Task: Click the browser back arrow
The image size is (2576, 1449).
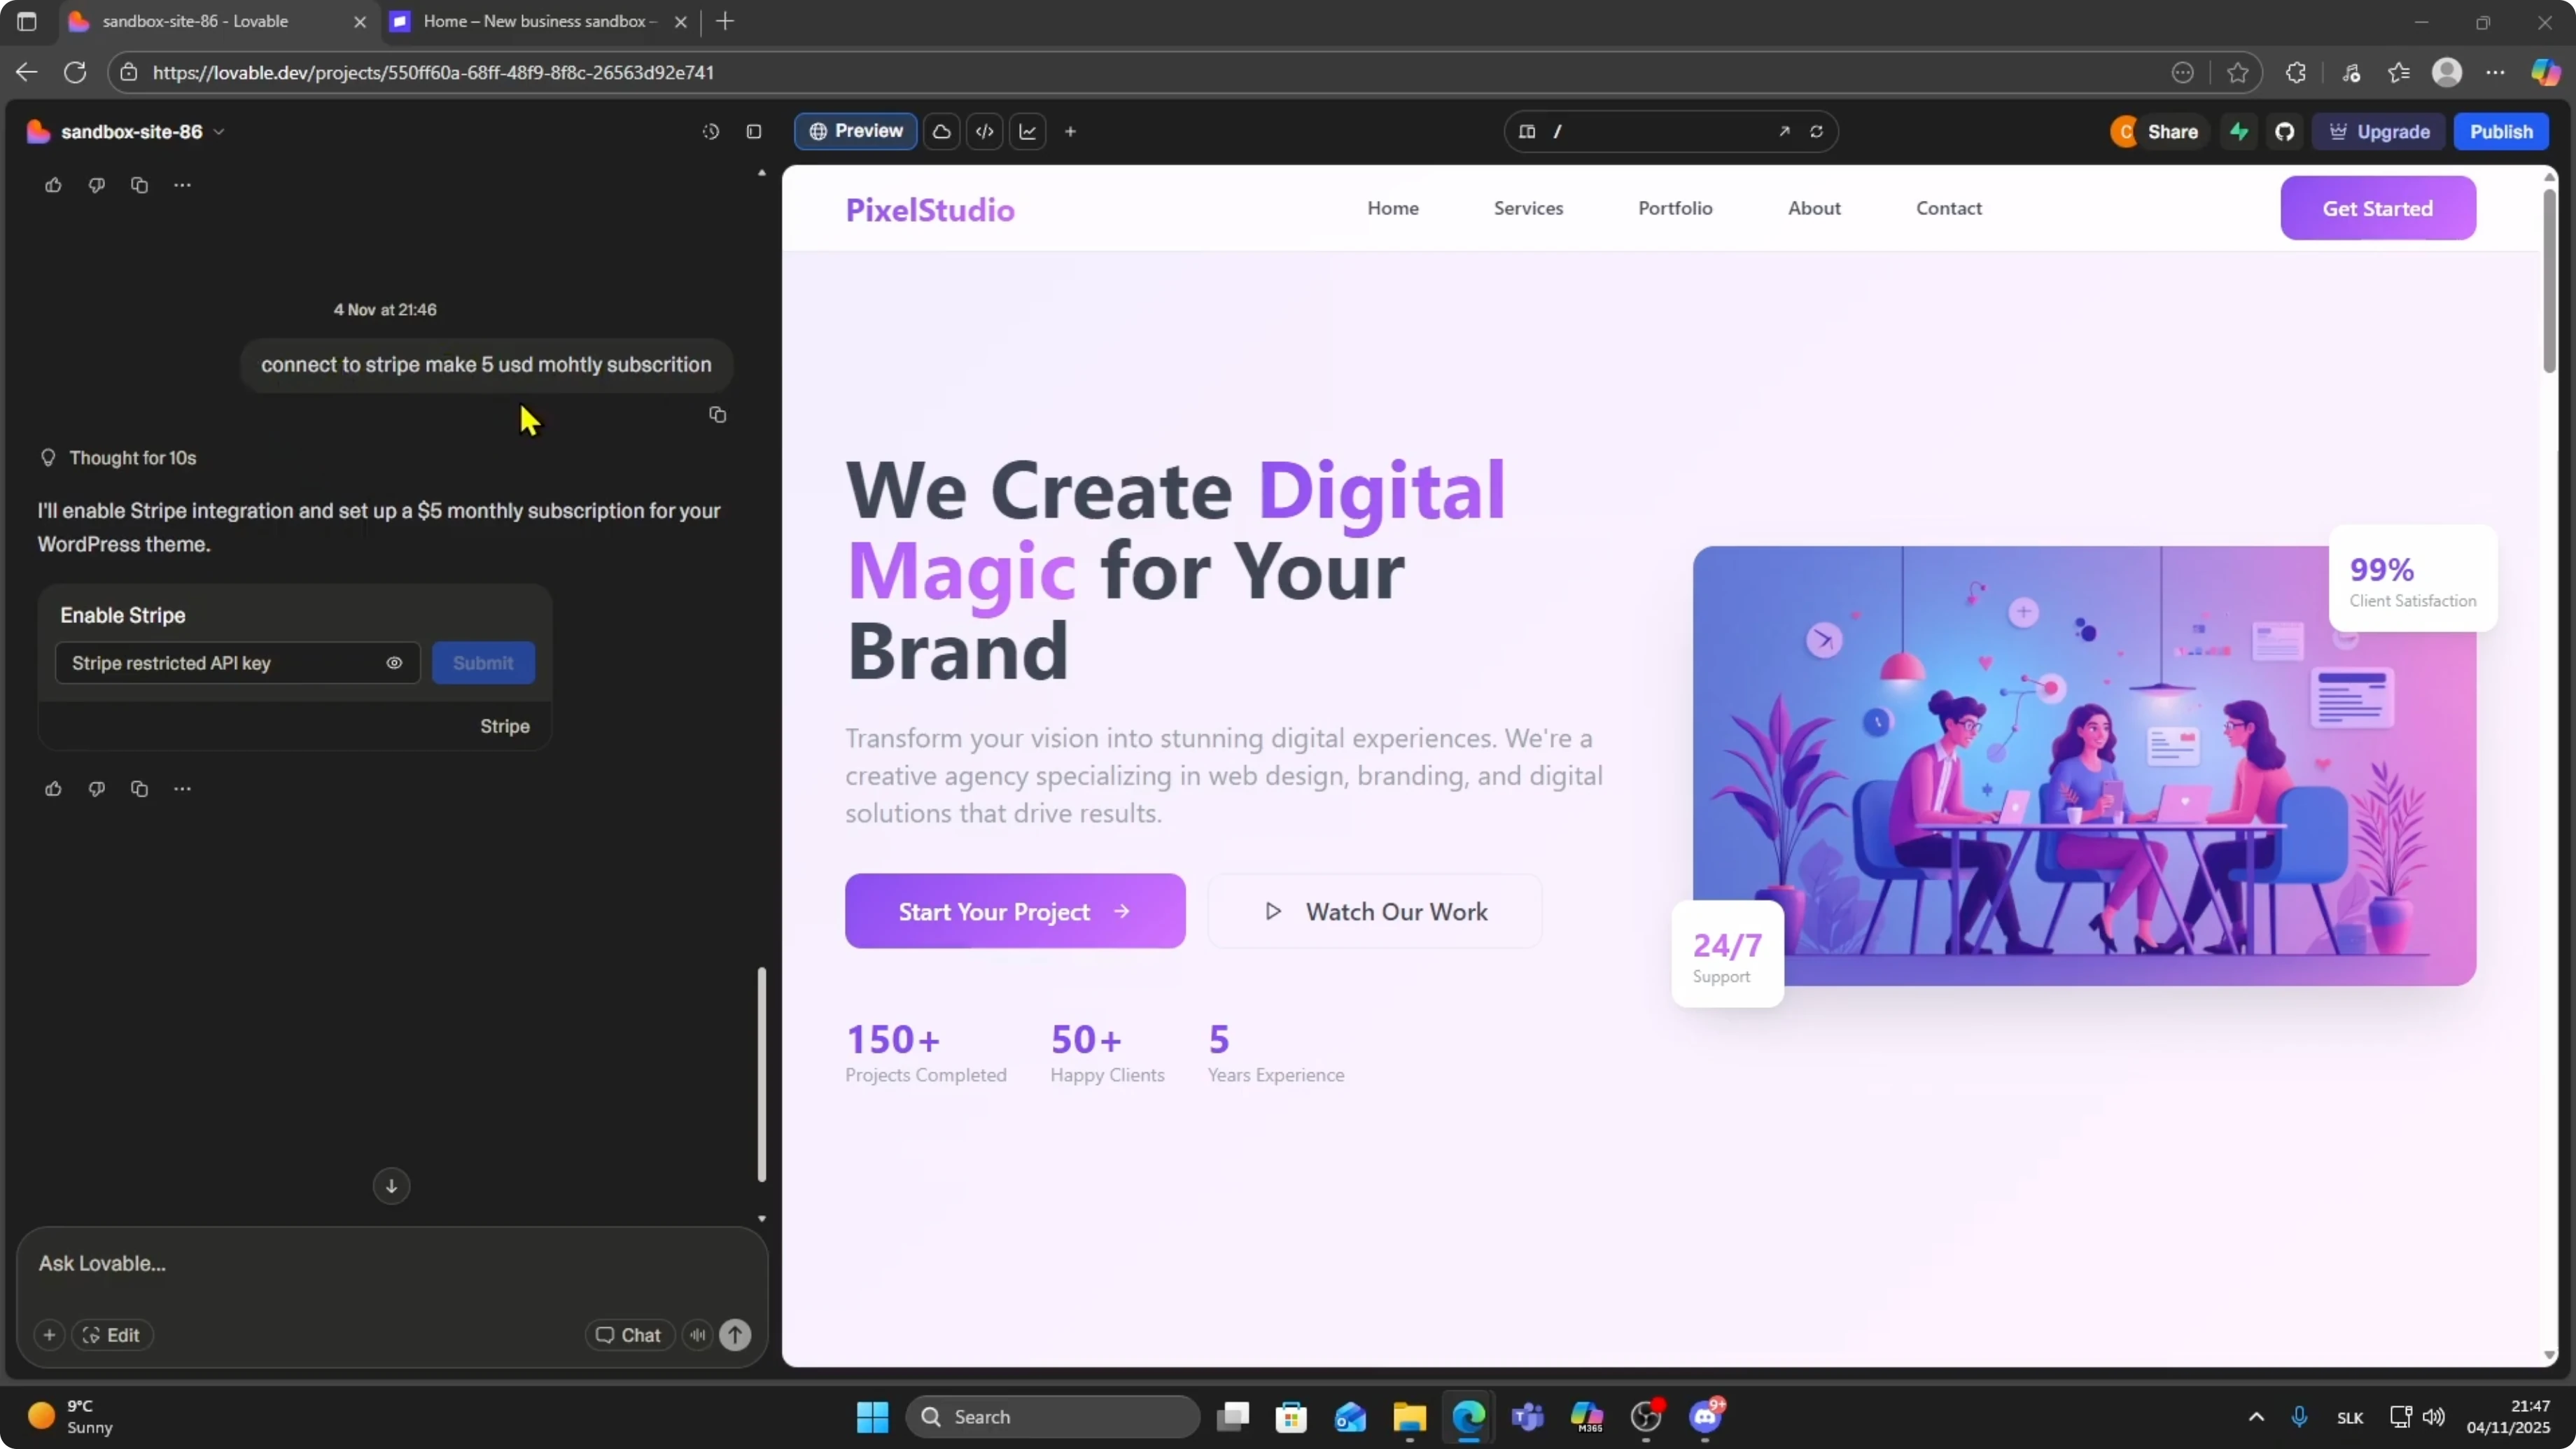Action: pyautogui.click(x=27, y=72)
